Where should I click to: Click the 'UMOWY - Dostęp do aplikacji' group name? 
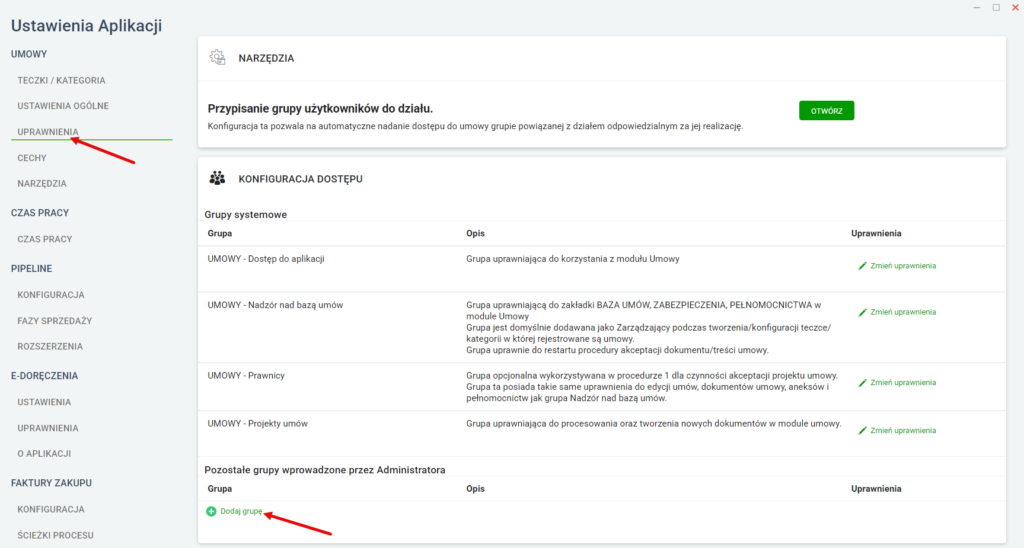(266, 259)
